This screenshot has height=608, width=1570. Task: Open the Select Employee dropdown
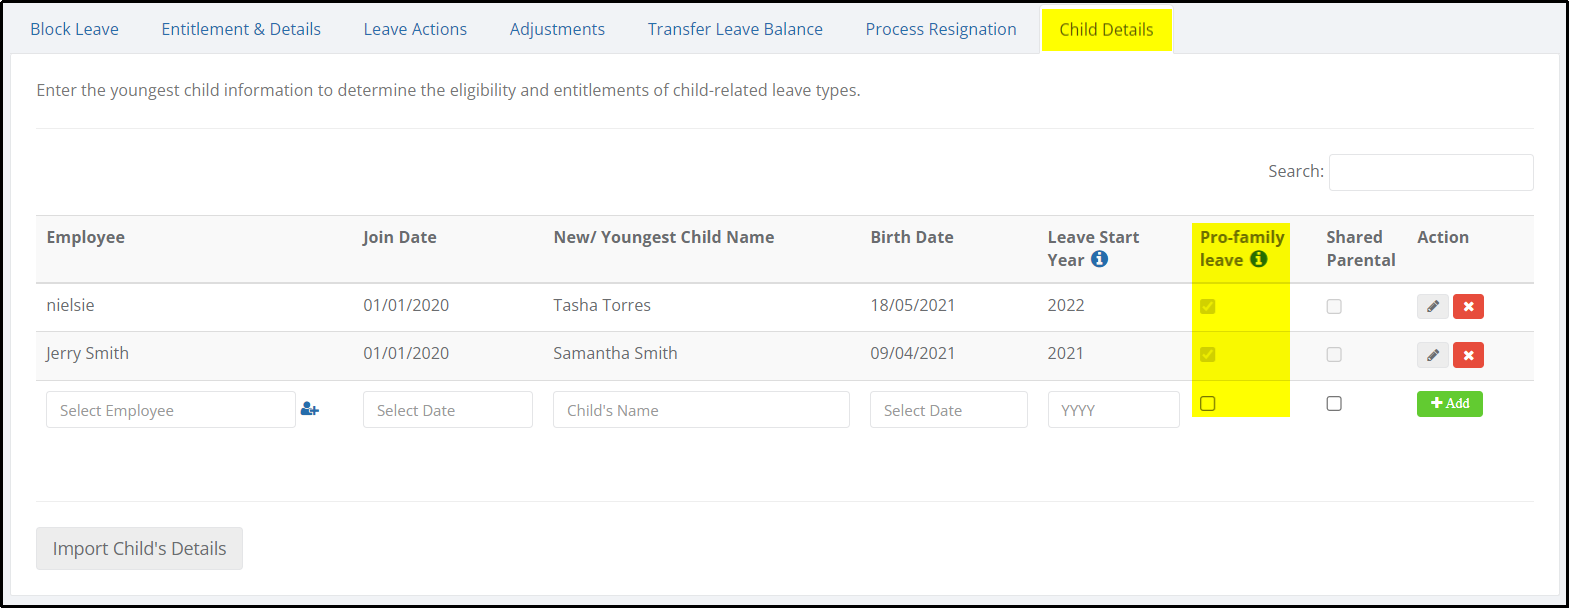[171, 410]
